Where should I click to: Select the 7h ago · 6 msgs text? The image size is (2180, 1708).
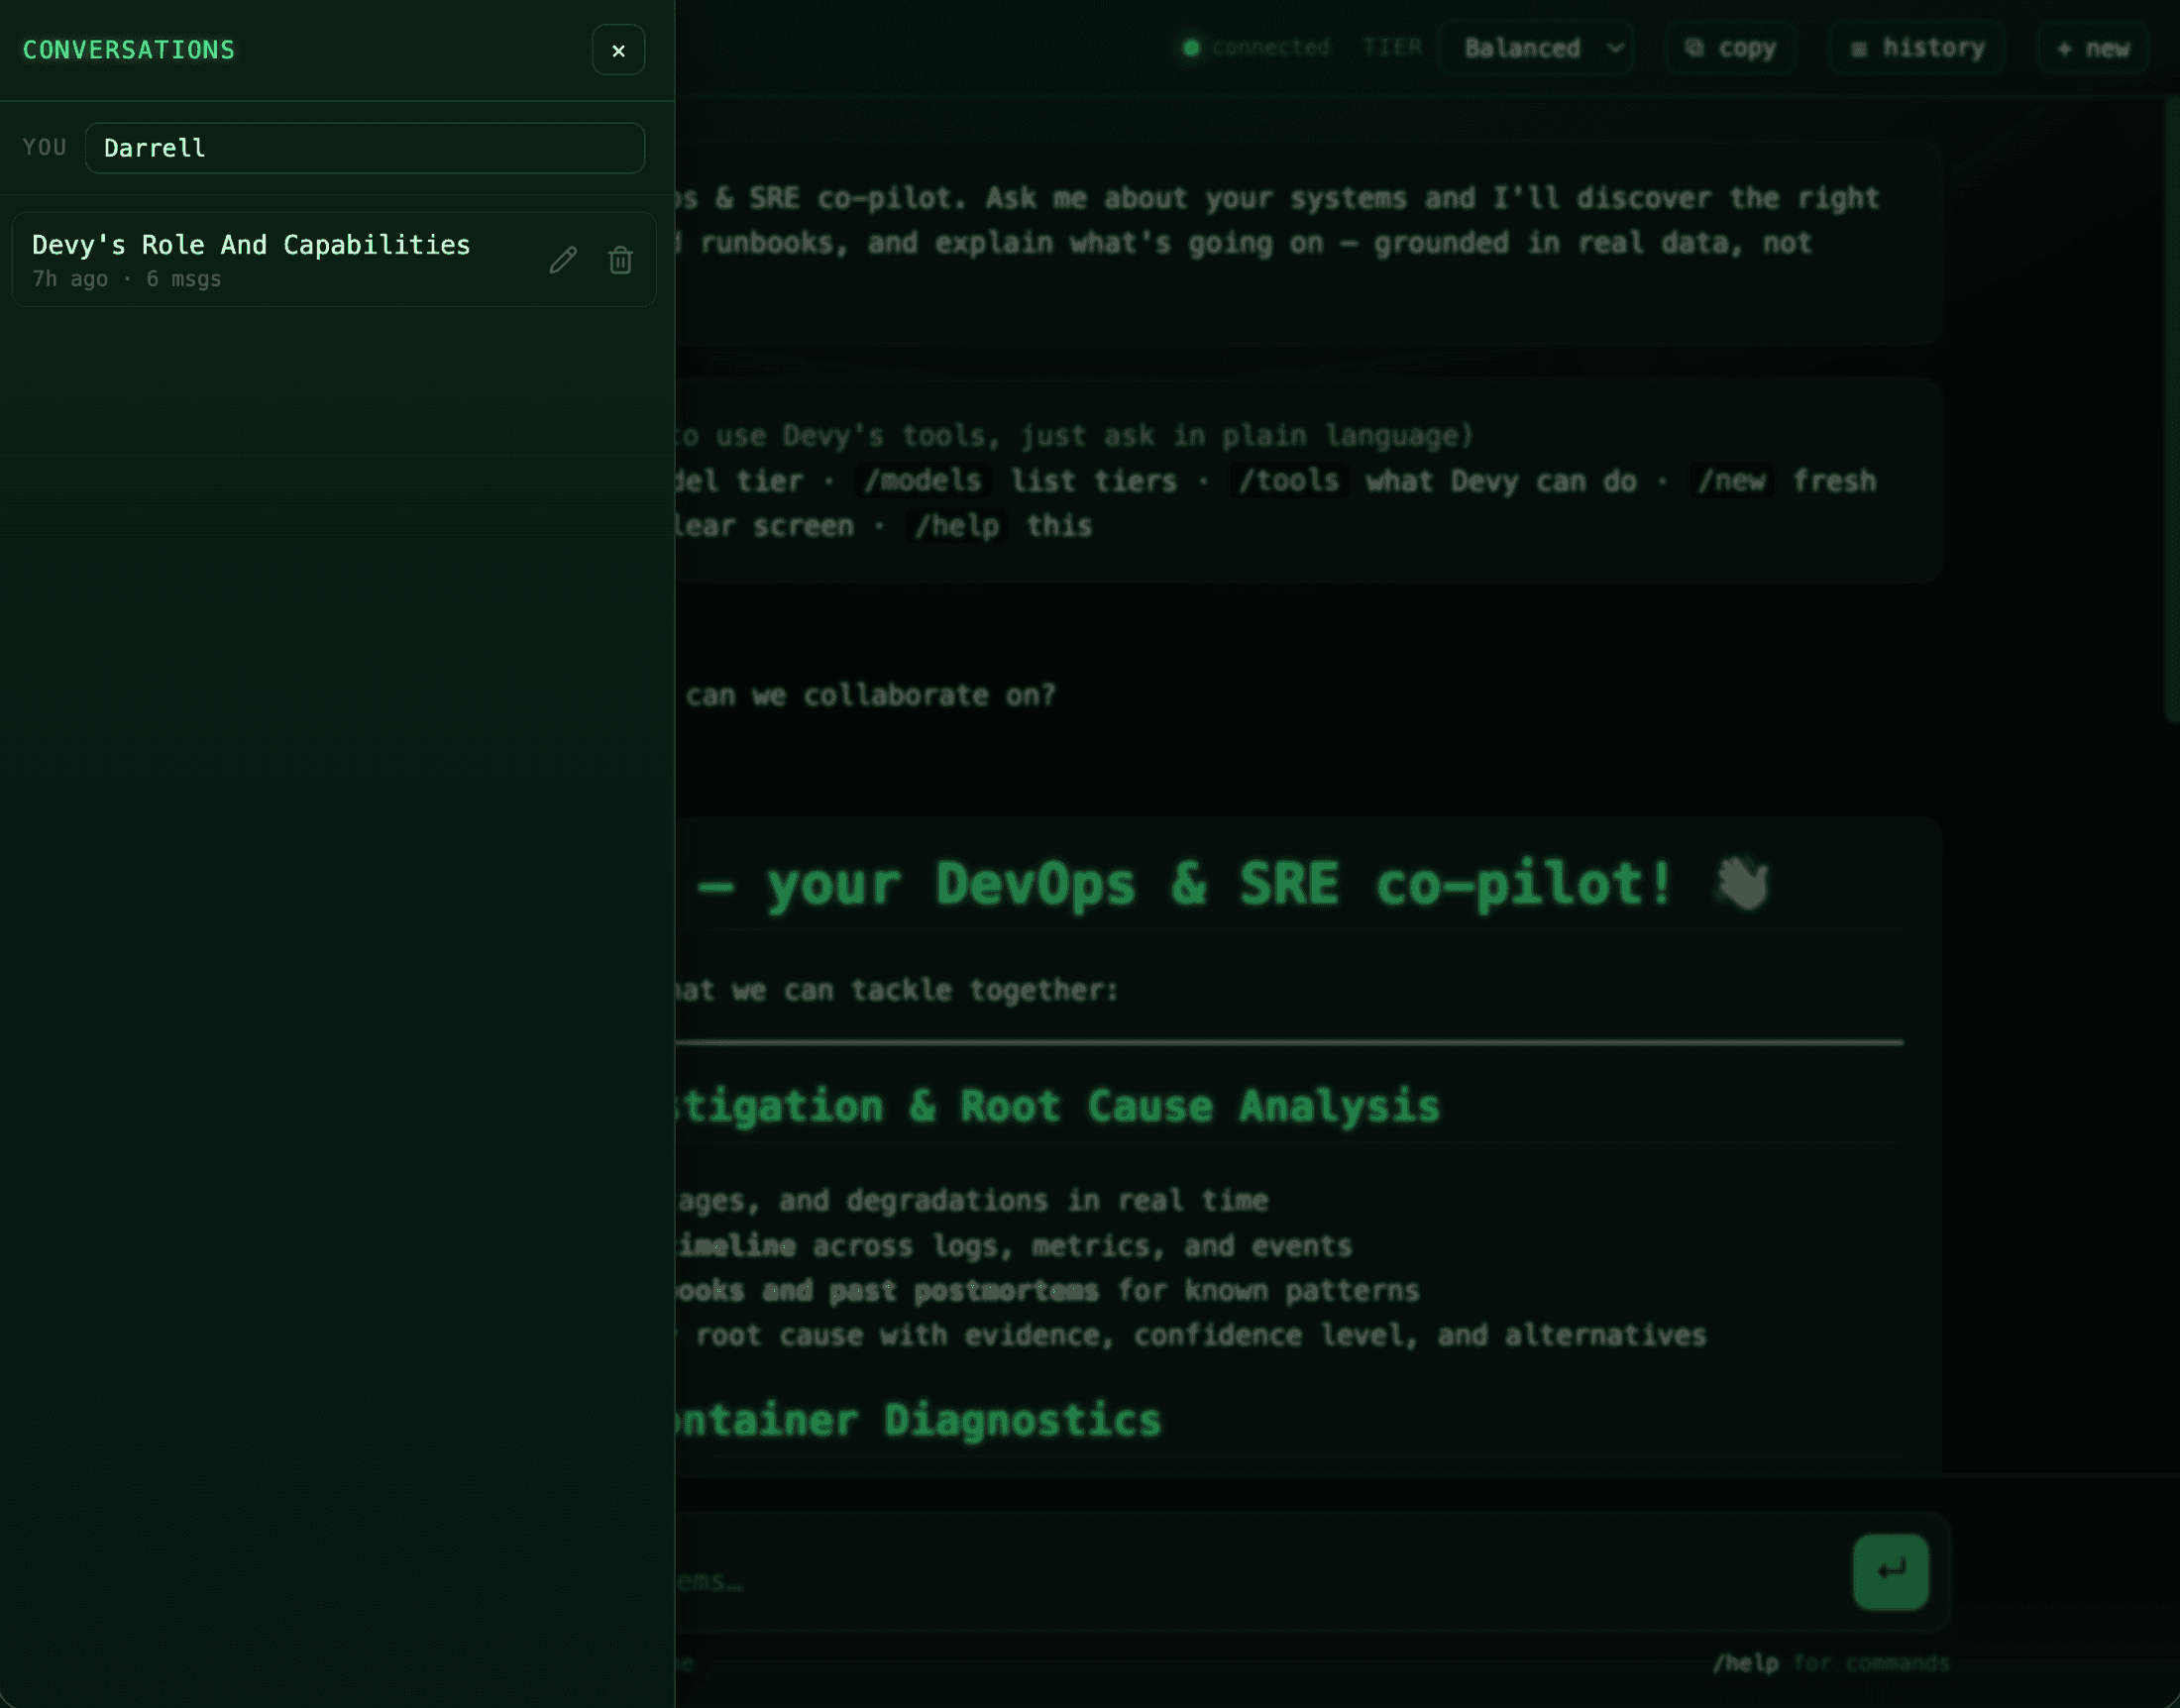point(127,279)
